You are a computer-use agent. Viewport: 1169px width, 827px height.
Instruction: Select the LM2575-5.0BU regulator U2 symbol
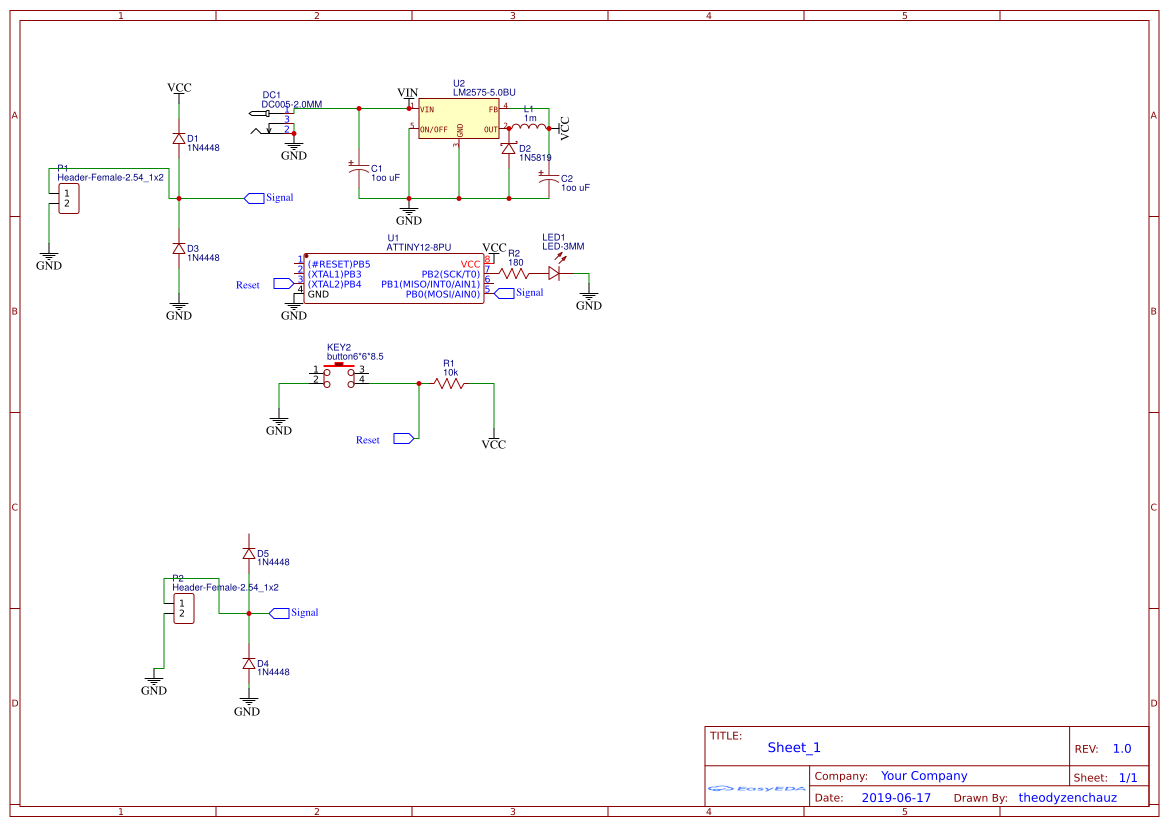pyautogui.click(x=458, y=120)
